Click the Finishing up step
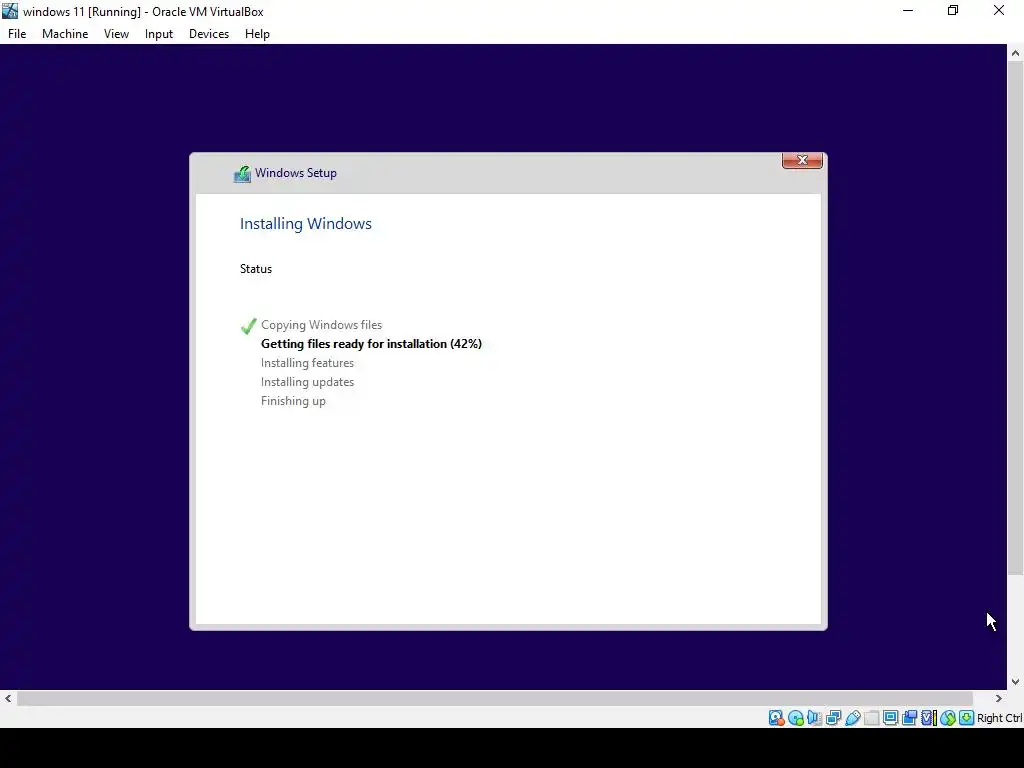 click(293, 401)
